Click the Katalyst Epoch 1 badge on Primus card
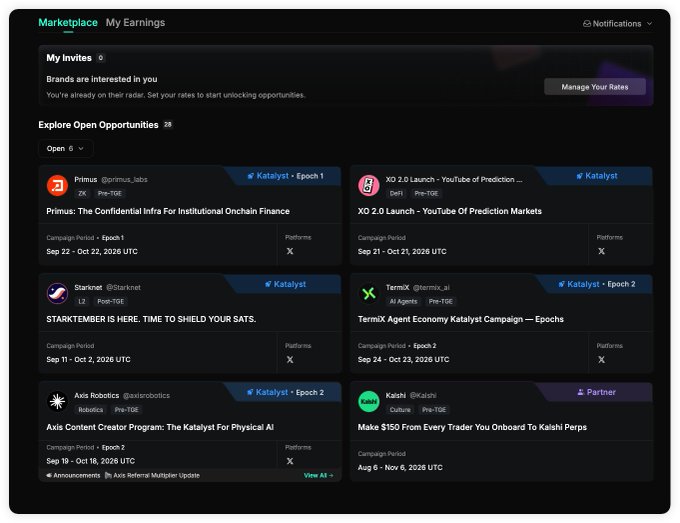Viewport: 680px width, 523px height. [285, 176]
